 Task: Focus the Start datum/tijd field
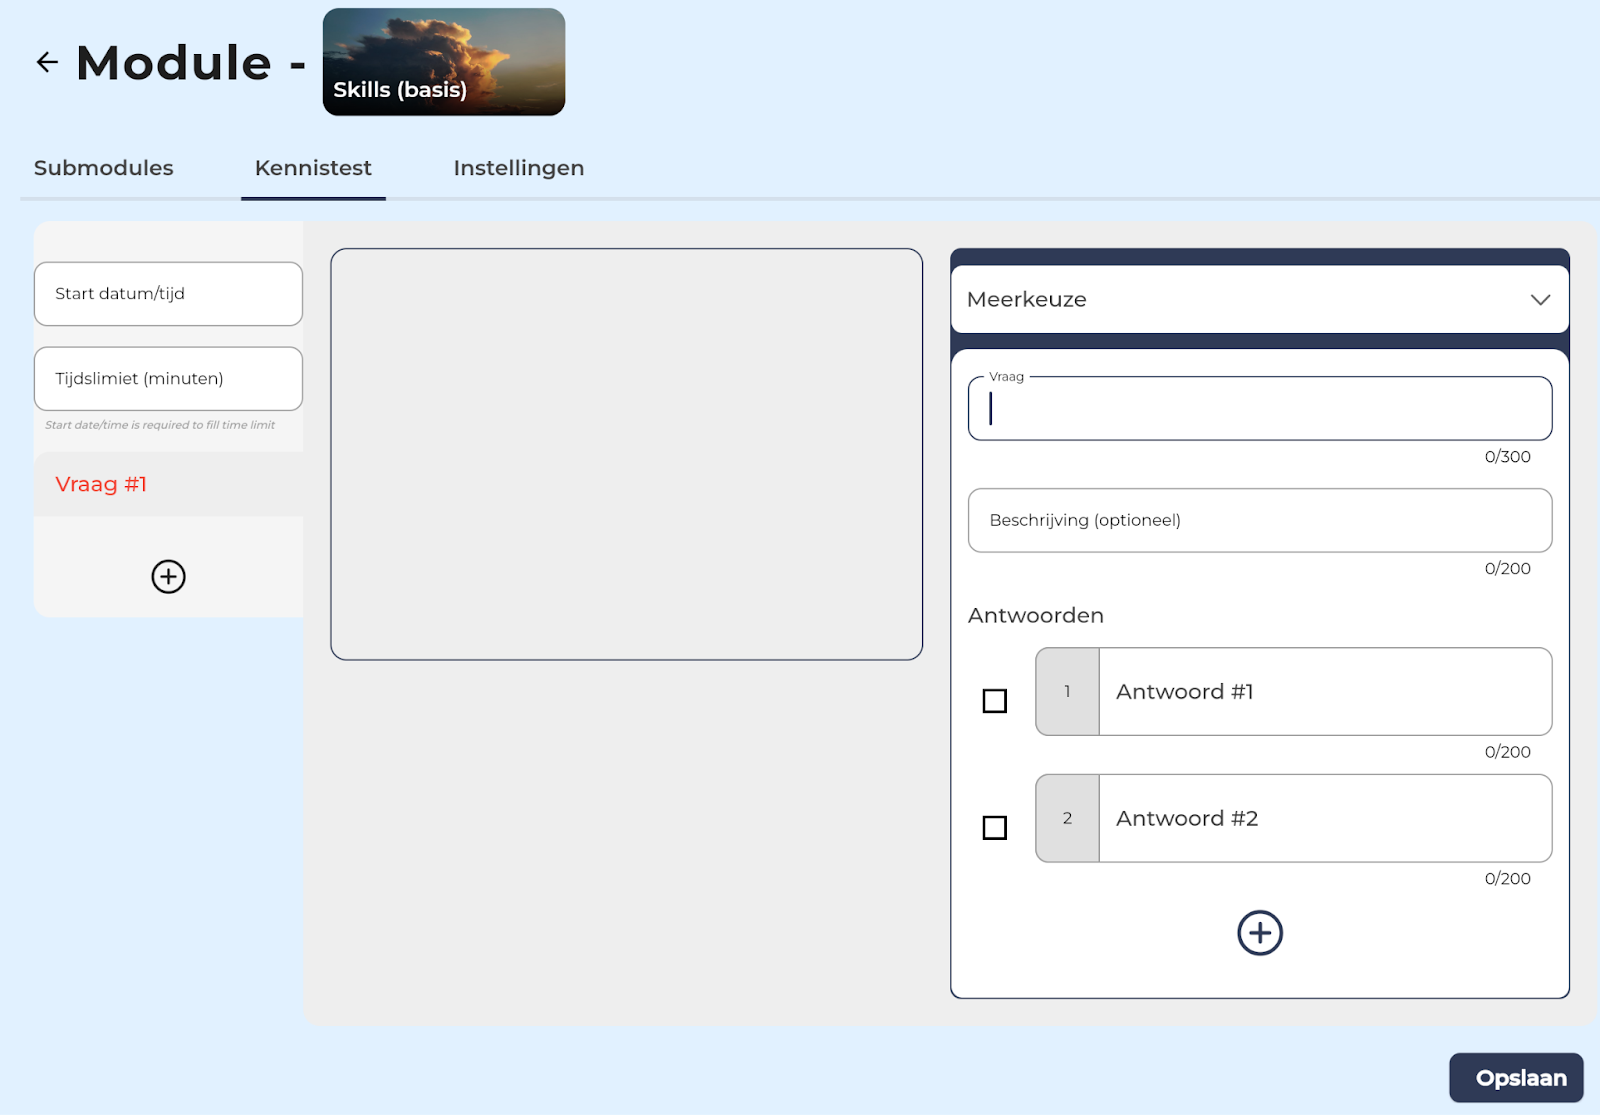(168, 294)
